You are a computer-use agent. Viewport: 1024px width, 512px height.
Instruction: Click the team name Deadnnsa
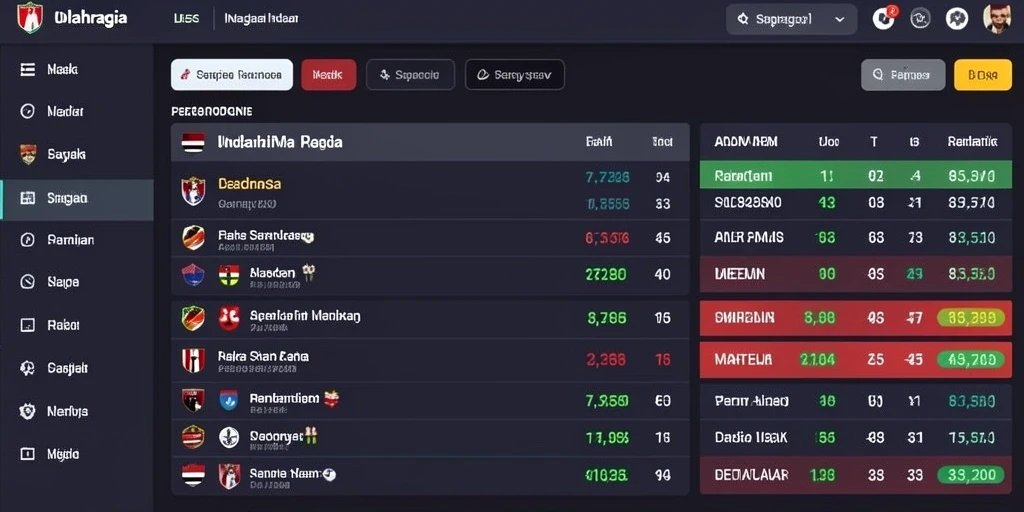coord(249,184)
